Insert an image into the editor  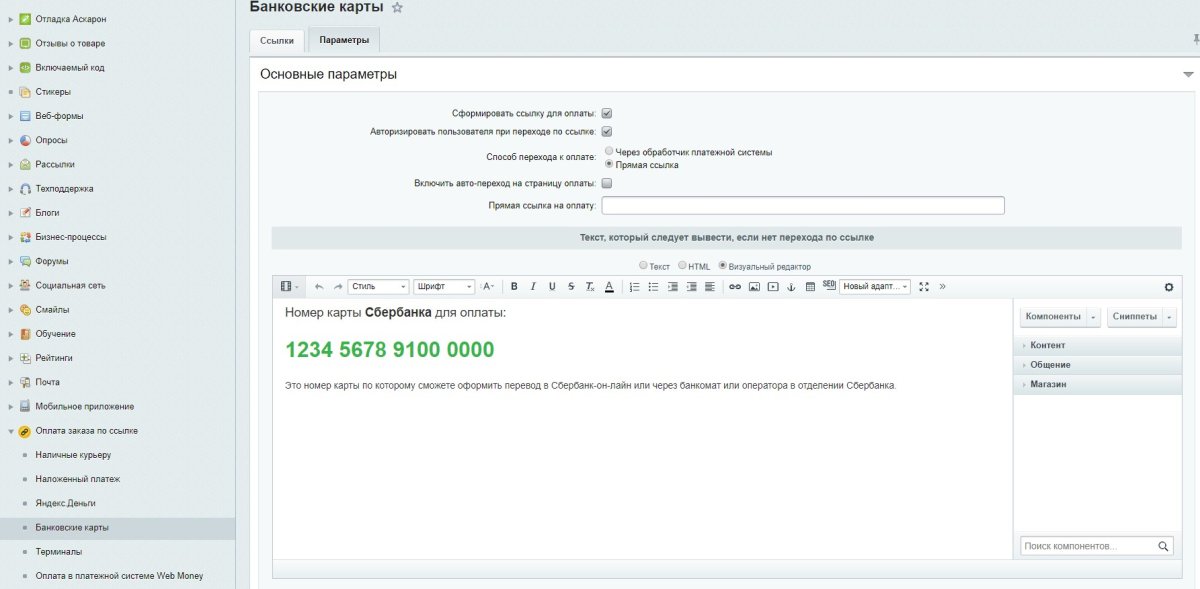pos(754,287)
